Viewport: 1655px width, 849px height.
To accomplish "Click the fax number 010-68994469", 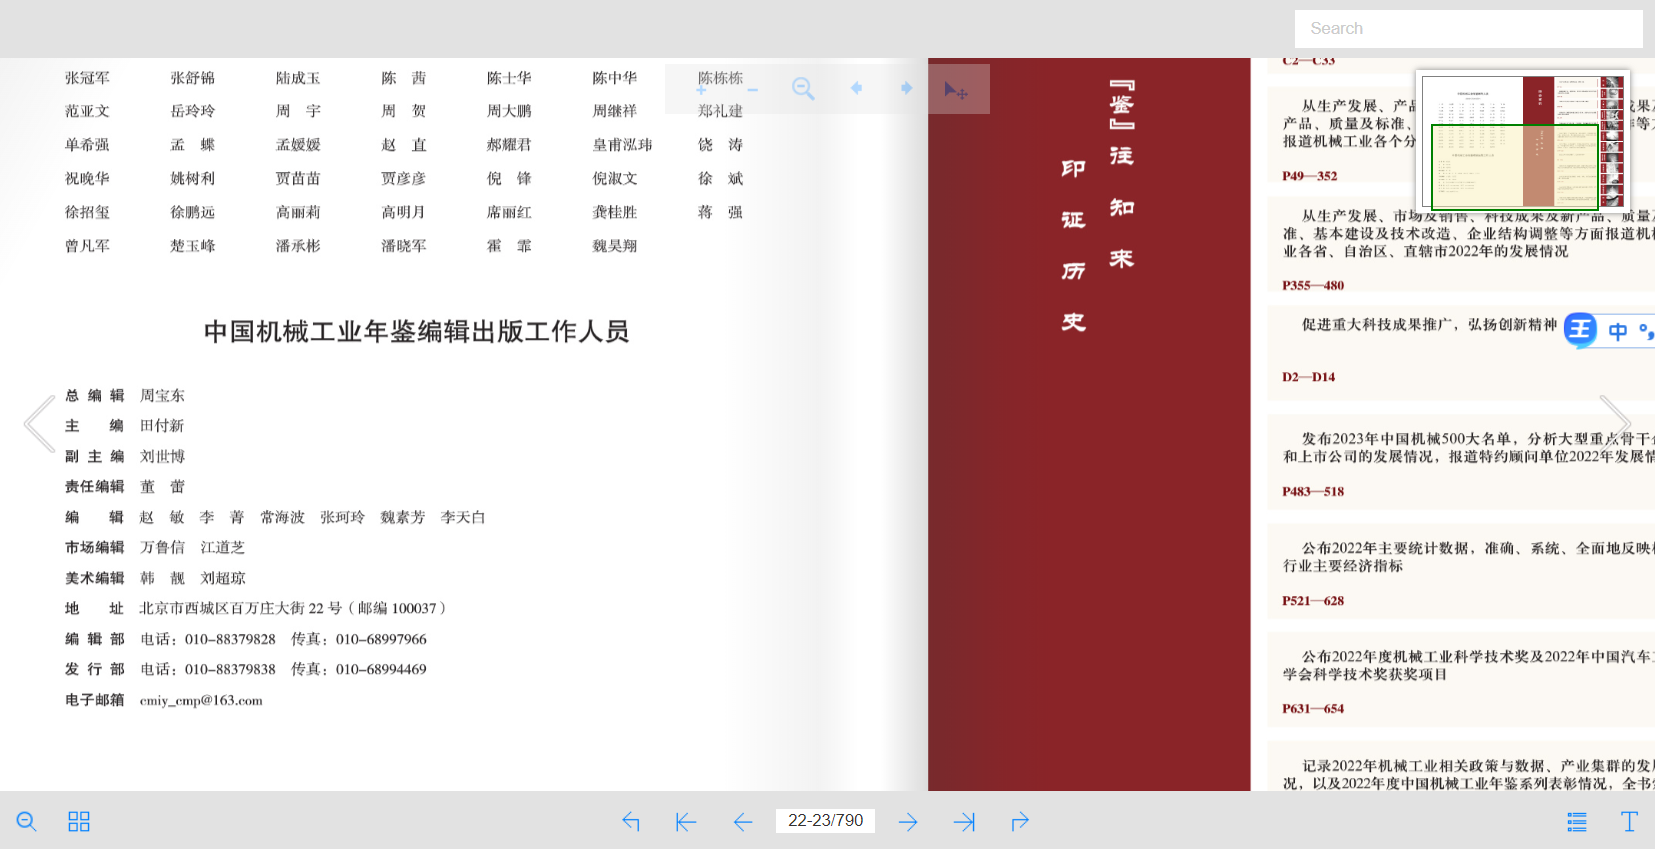I will (381, 670).
